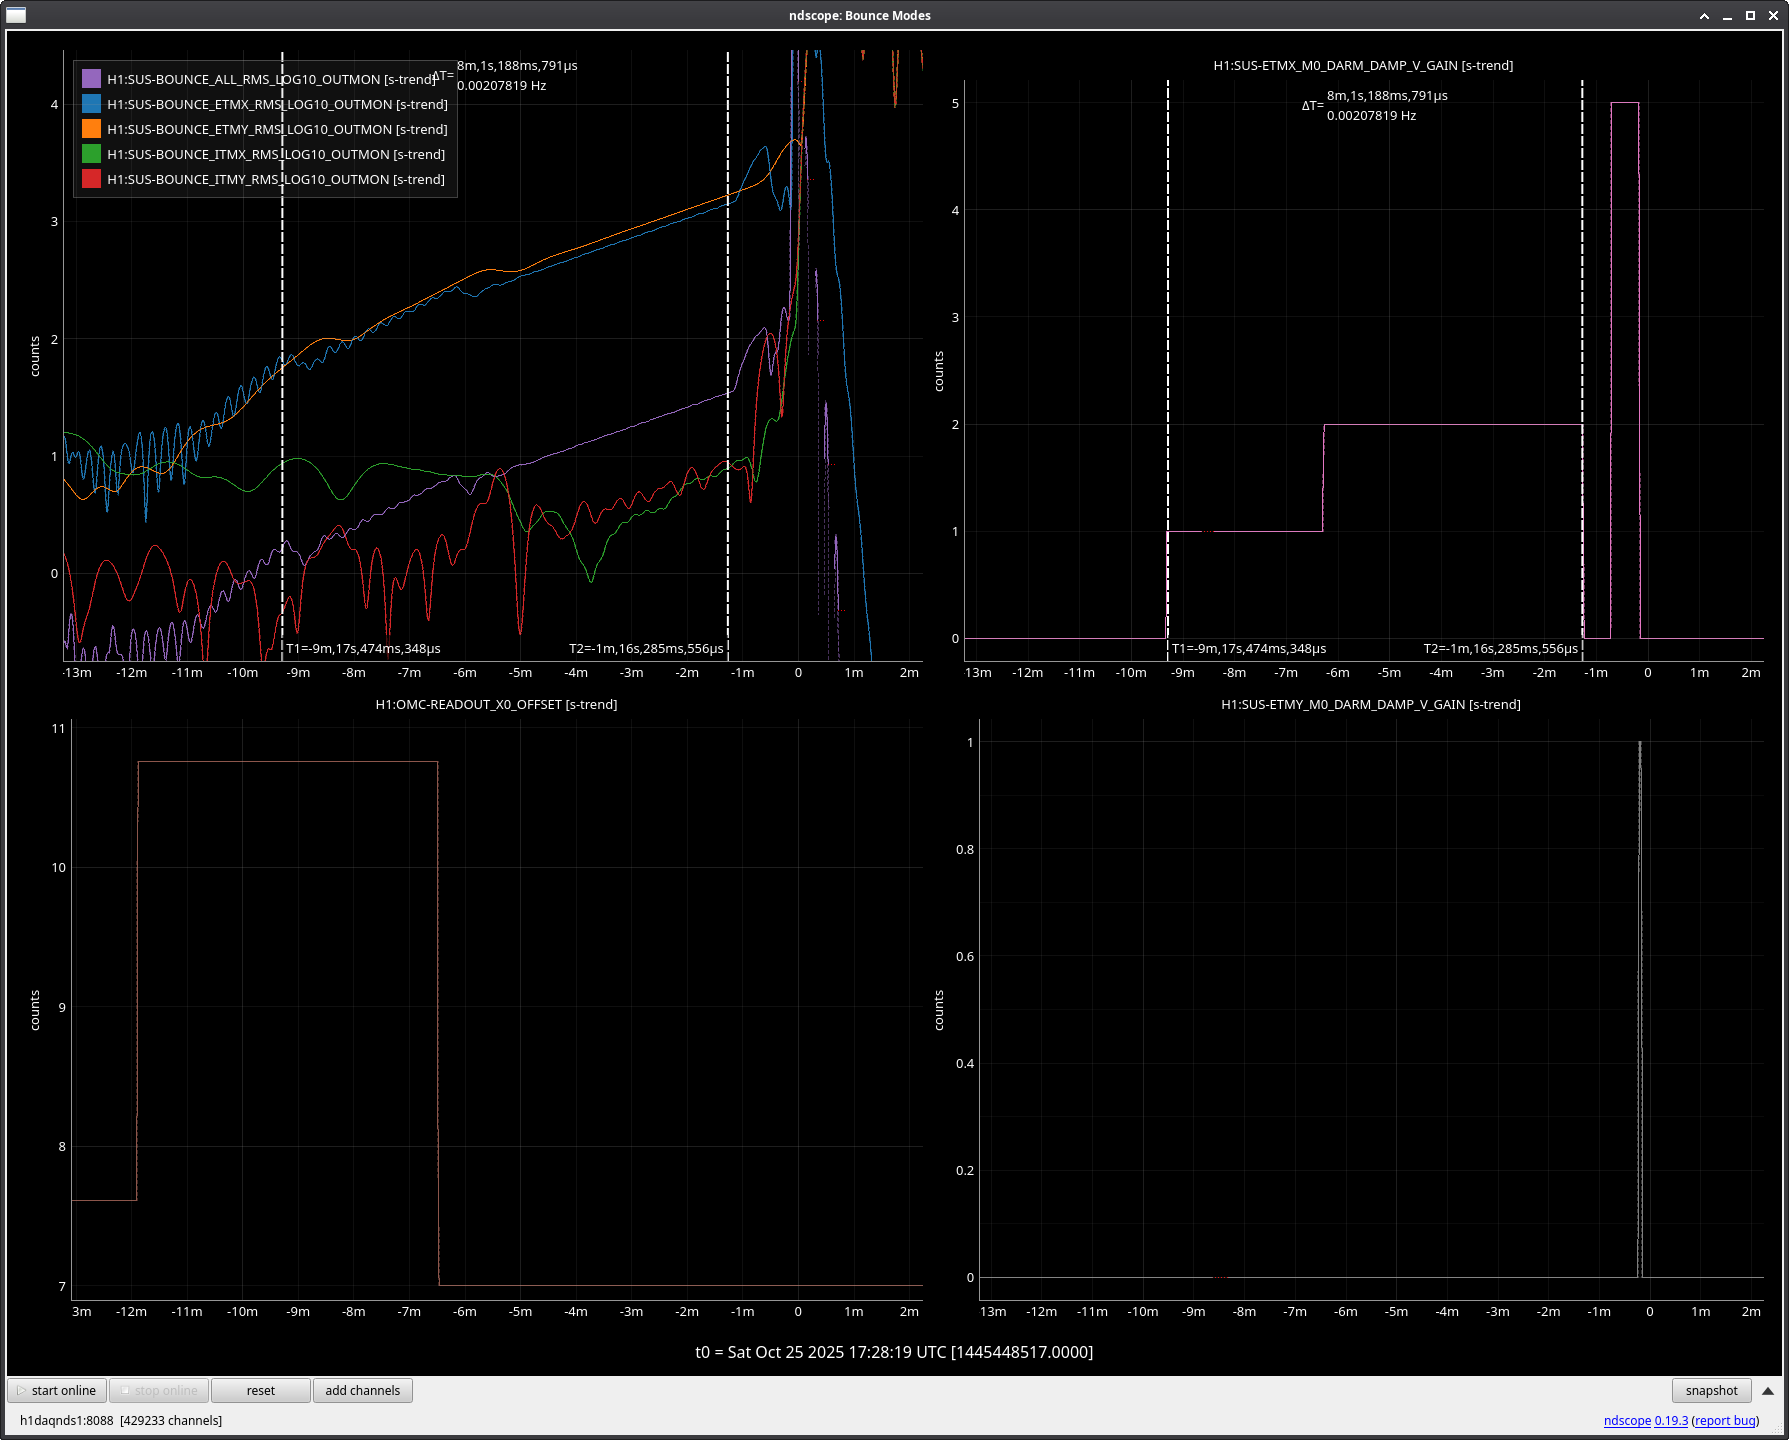Expand the snapshot options triangle
This screenshot has height=1440, width=1789.
(1767, 1391)
